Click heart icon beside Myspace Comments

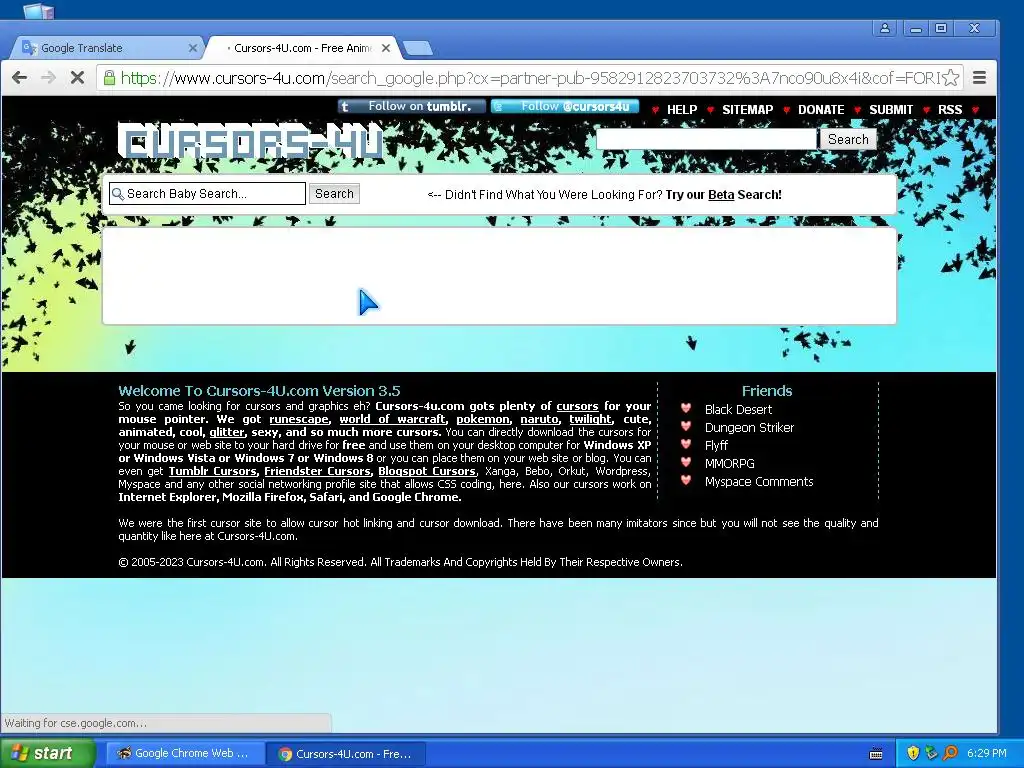click(686, 480)
